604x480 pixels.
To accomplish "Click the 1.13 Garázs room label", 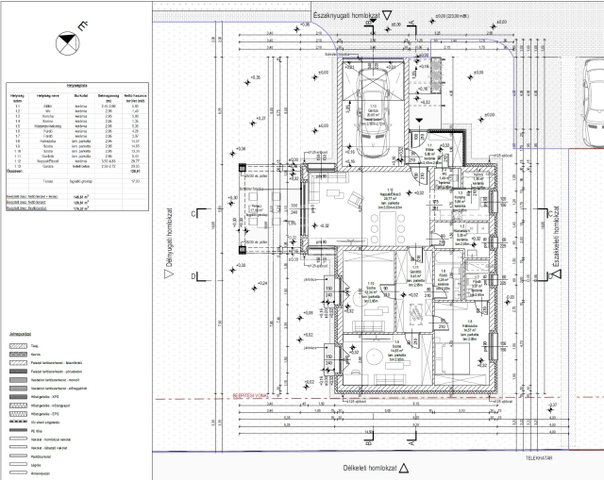I will coord(373,114).
